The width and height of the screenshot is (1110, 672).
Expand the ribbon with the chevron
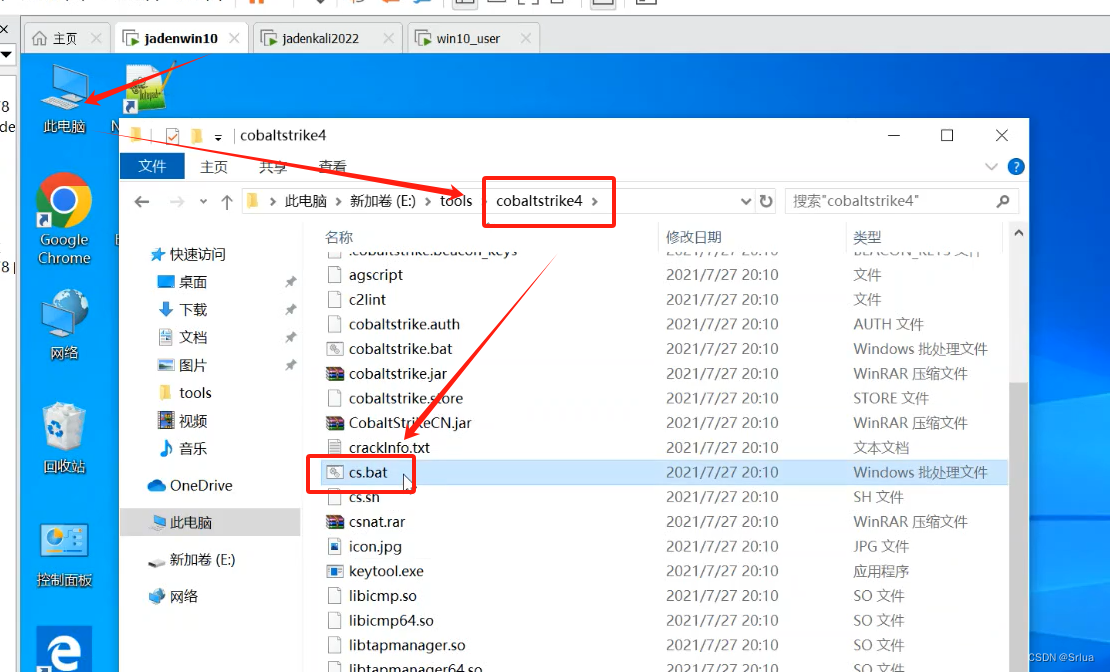click(991, 167)
